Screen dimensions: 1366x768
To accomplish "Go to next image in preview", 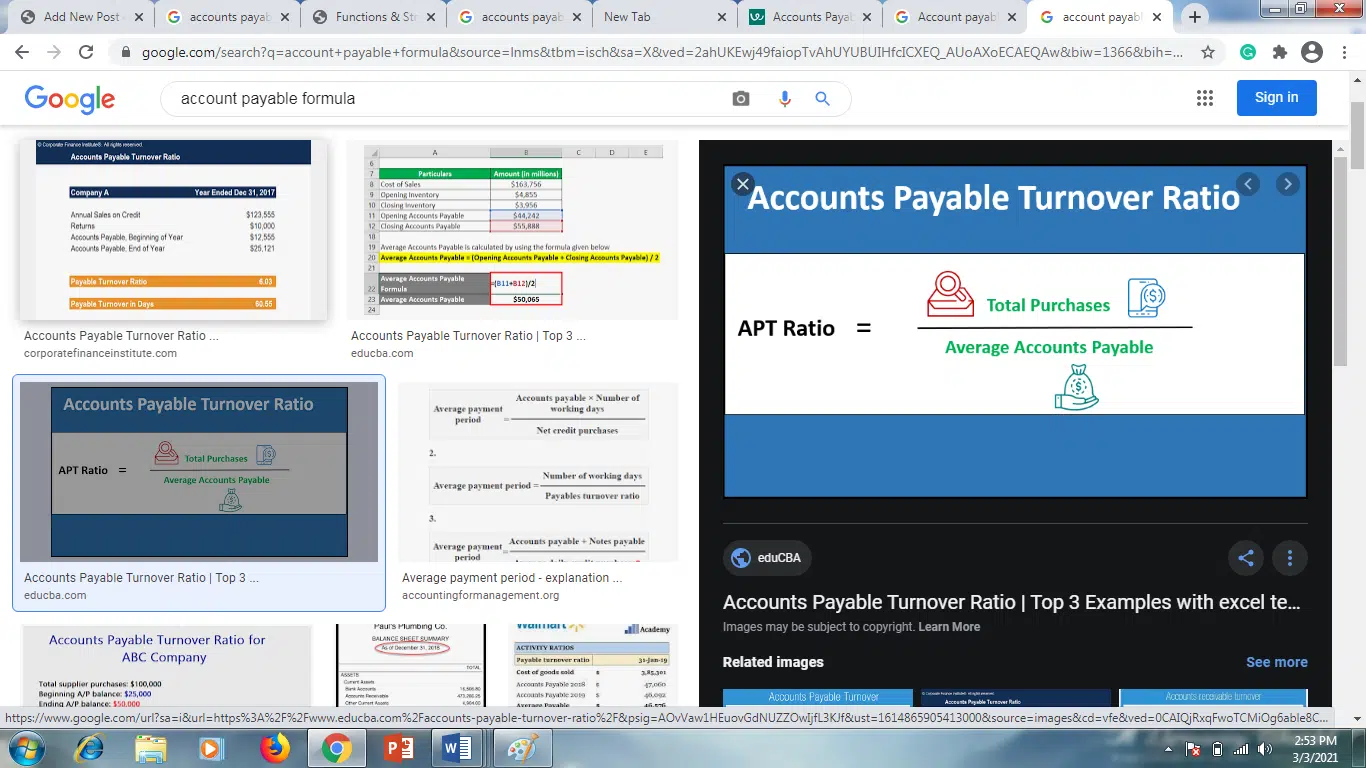I will pyautogui.click(x=1288, y=184).
